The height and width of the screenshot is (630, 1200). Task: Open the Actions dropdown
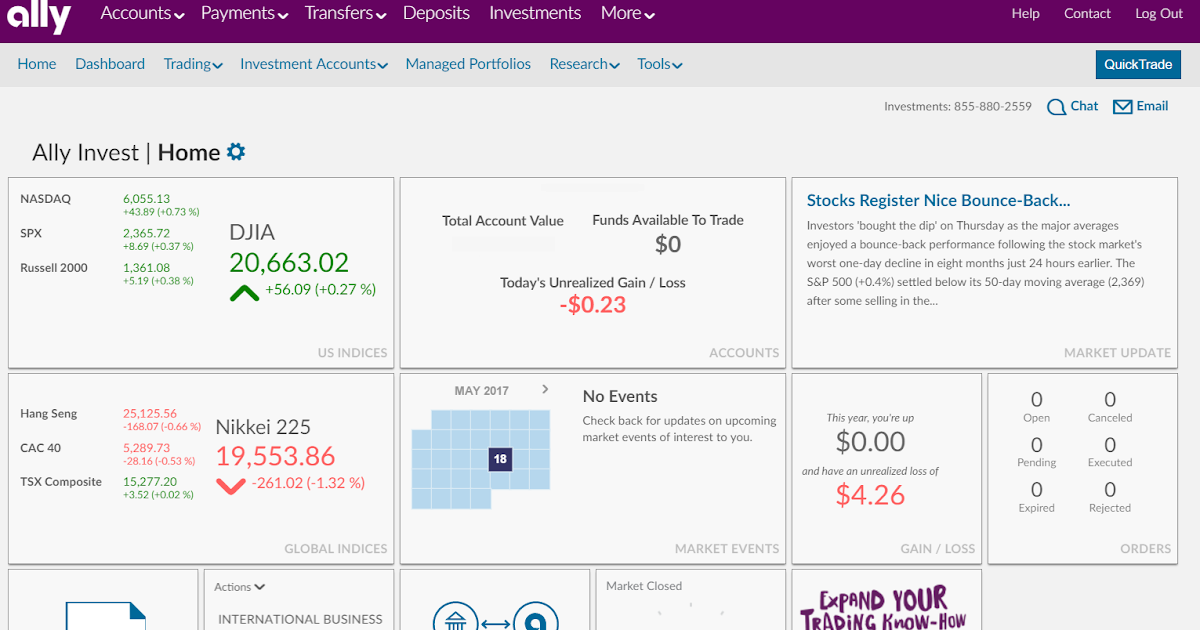240,587
